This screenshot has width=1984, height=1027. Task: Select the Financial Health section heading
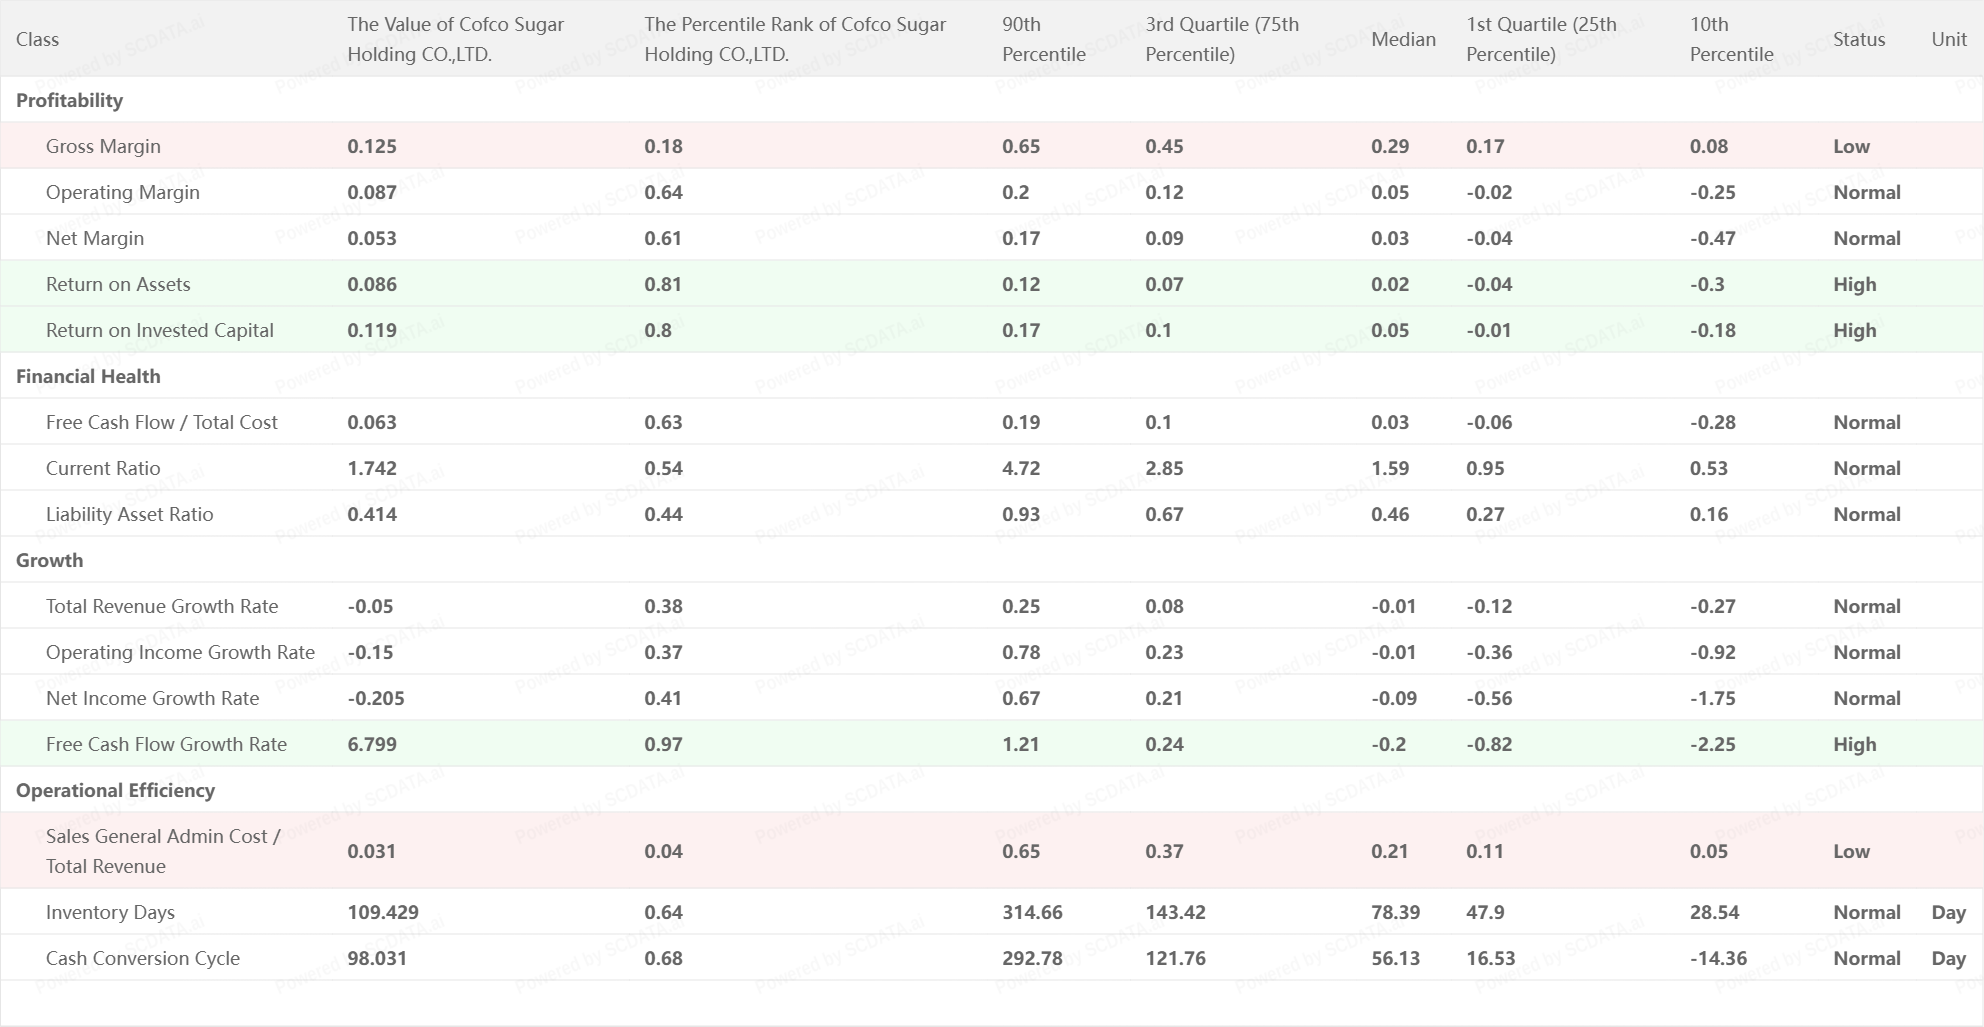pyautogui.click(x=88, y=376)
